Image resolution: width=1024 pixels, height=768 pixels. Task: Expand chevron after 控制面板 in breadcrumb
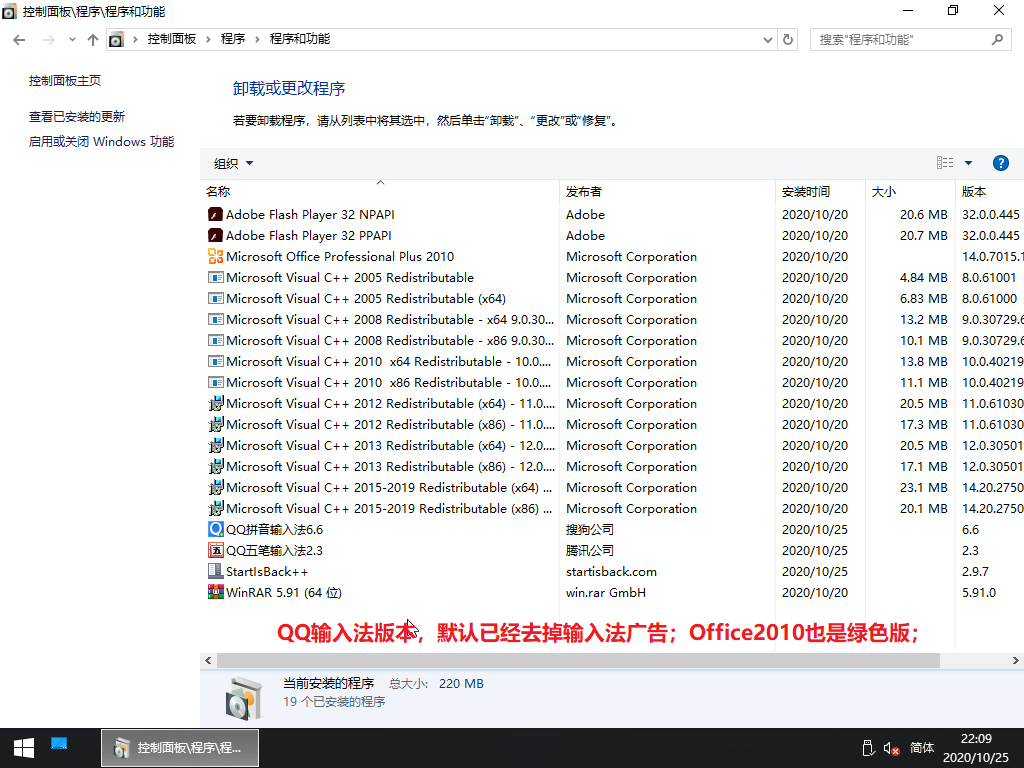pyautogui.click(x=208, y=40)
